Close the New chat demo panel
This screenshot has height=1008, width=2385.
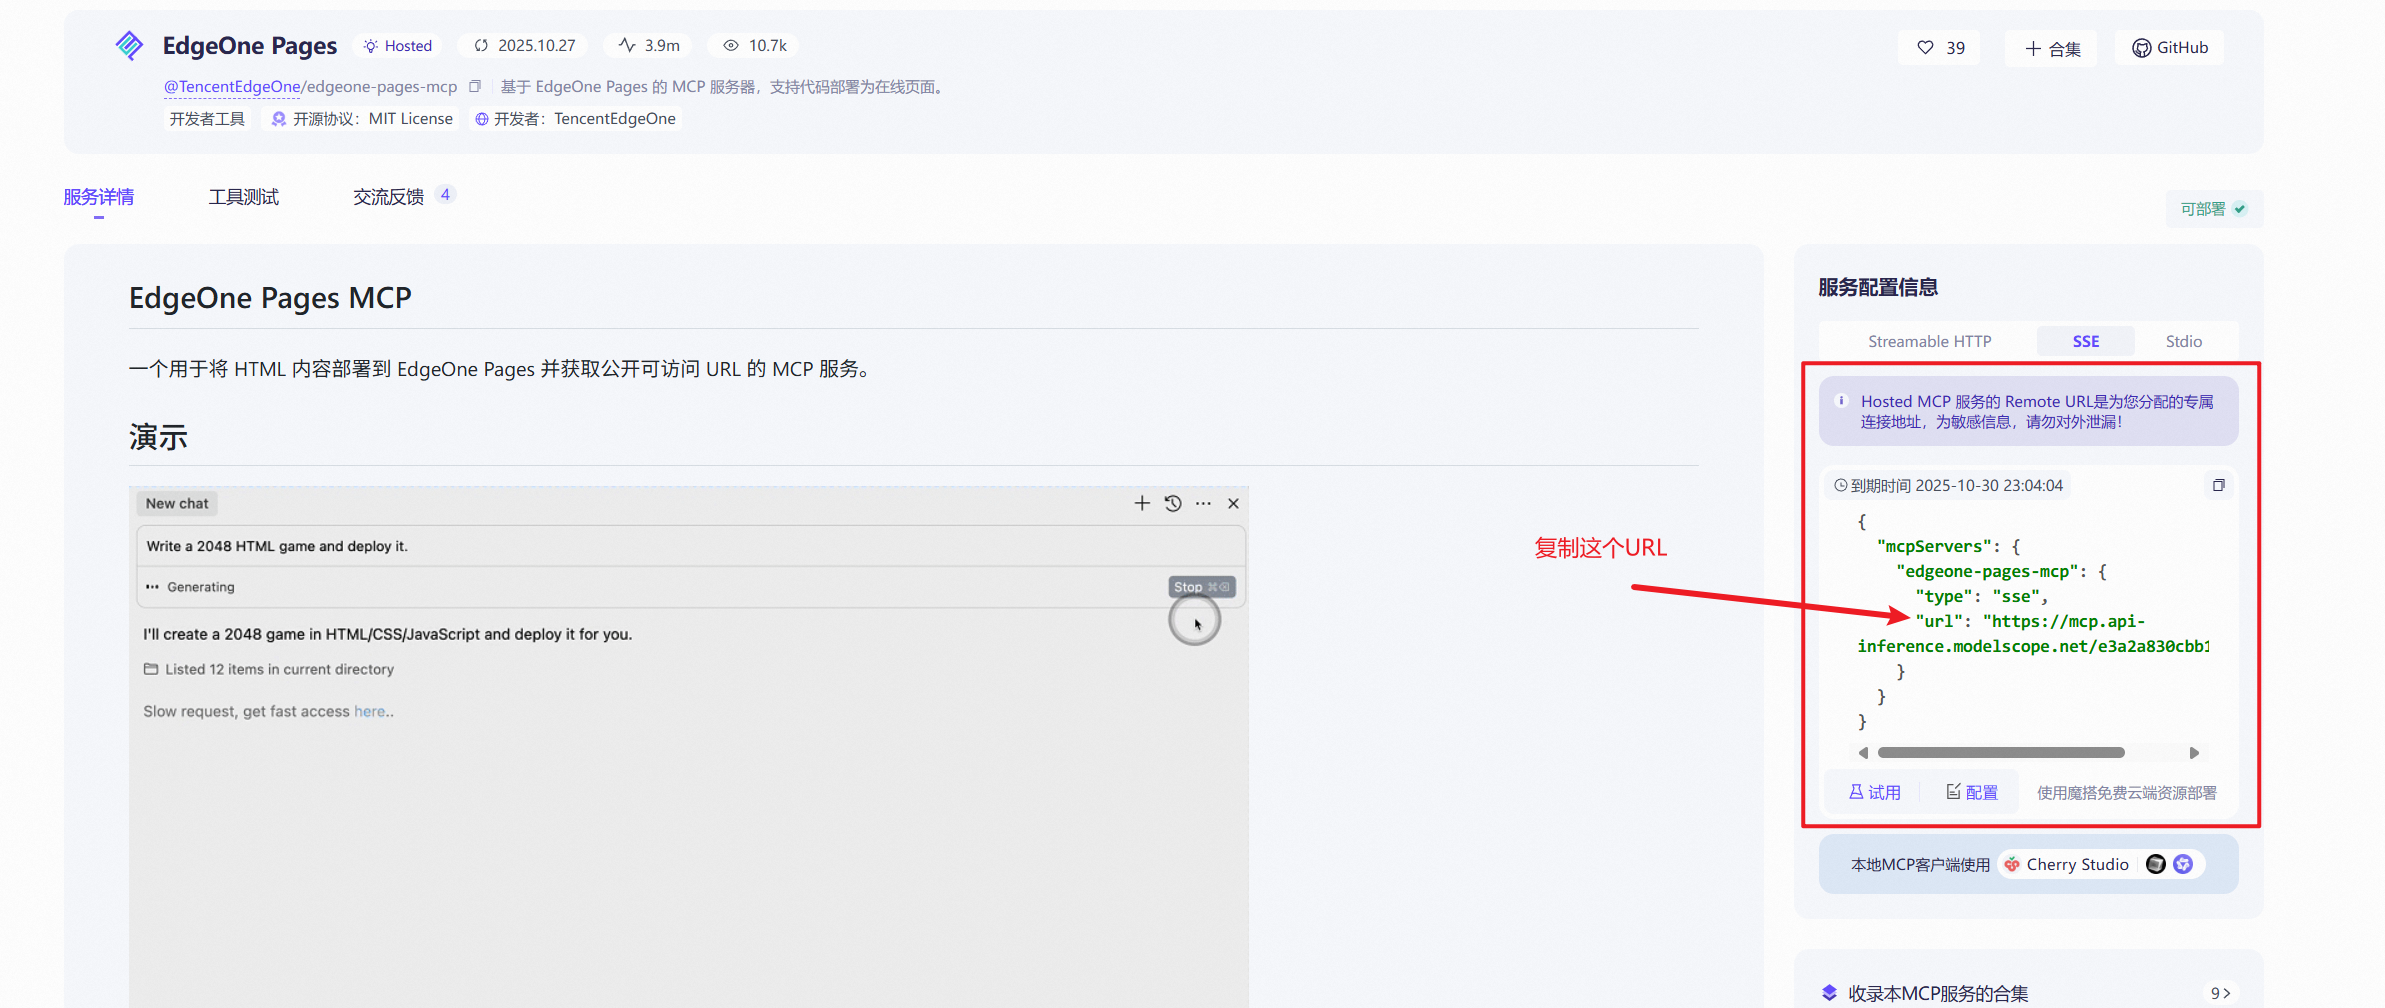pos(1233,504)
